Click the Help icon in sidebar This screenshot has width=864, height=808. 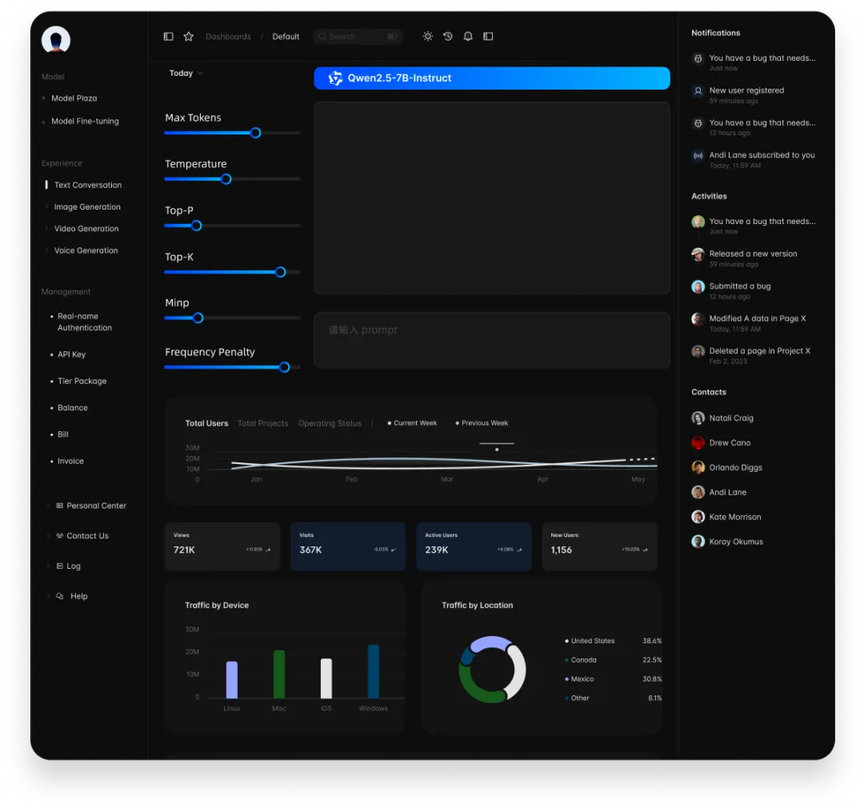point(60,596)
